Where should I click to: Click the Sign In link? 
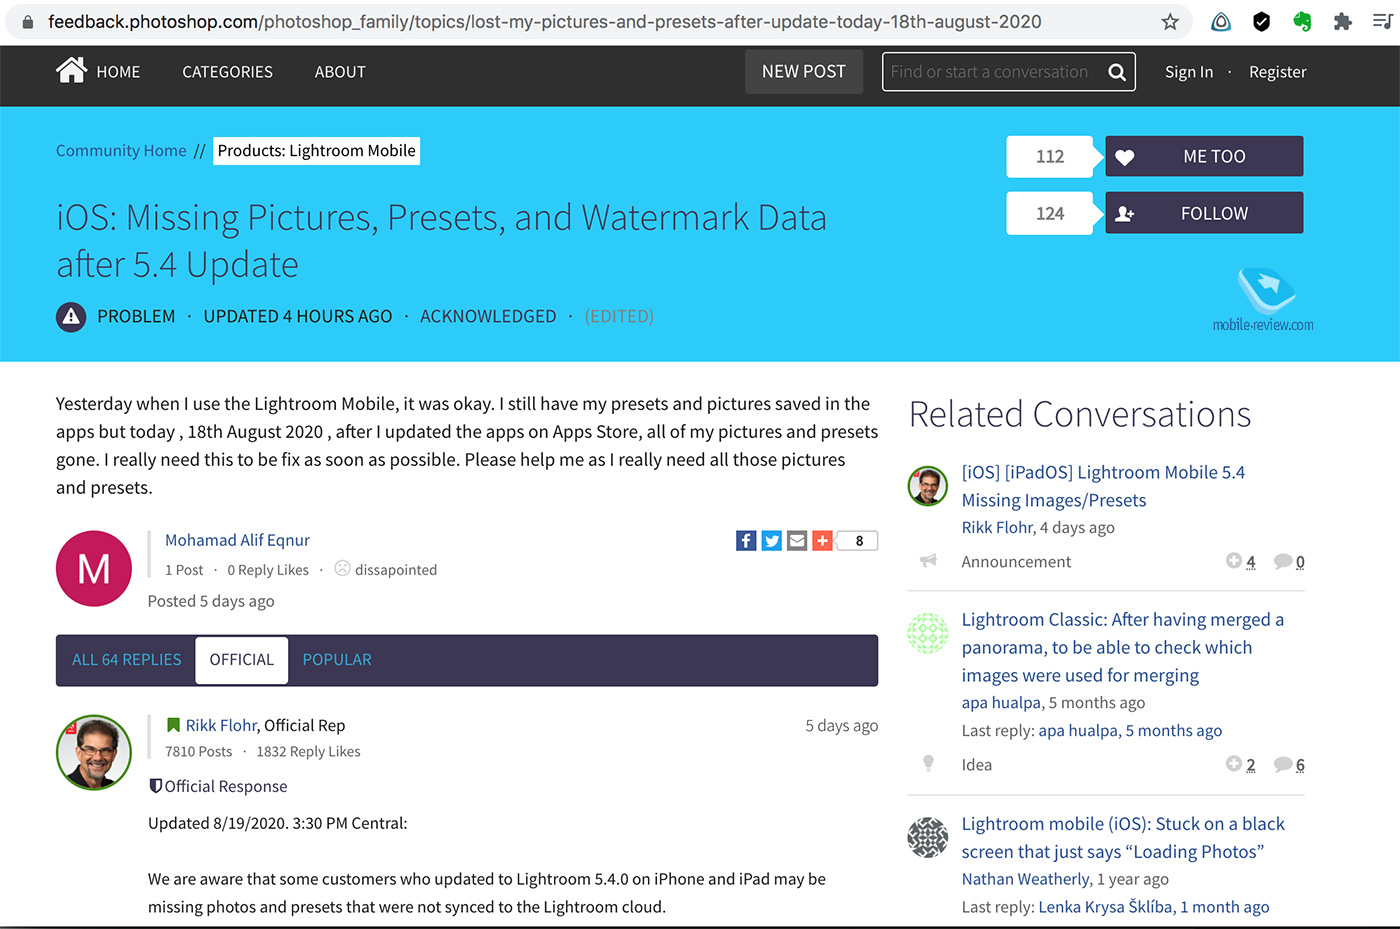click(1189, 72)
